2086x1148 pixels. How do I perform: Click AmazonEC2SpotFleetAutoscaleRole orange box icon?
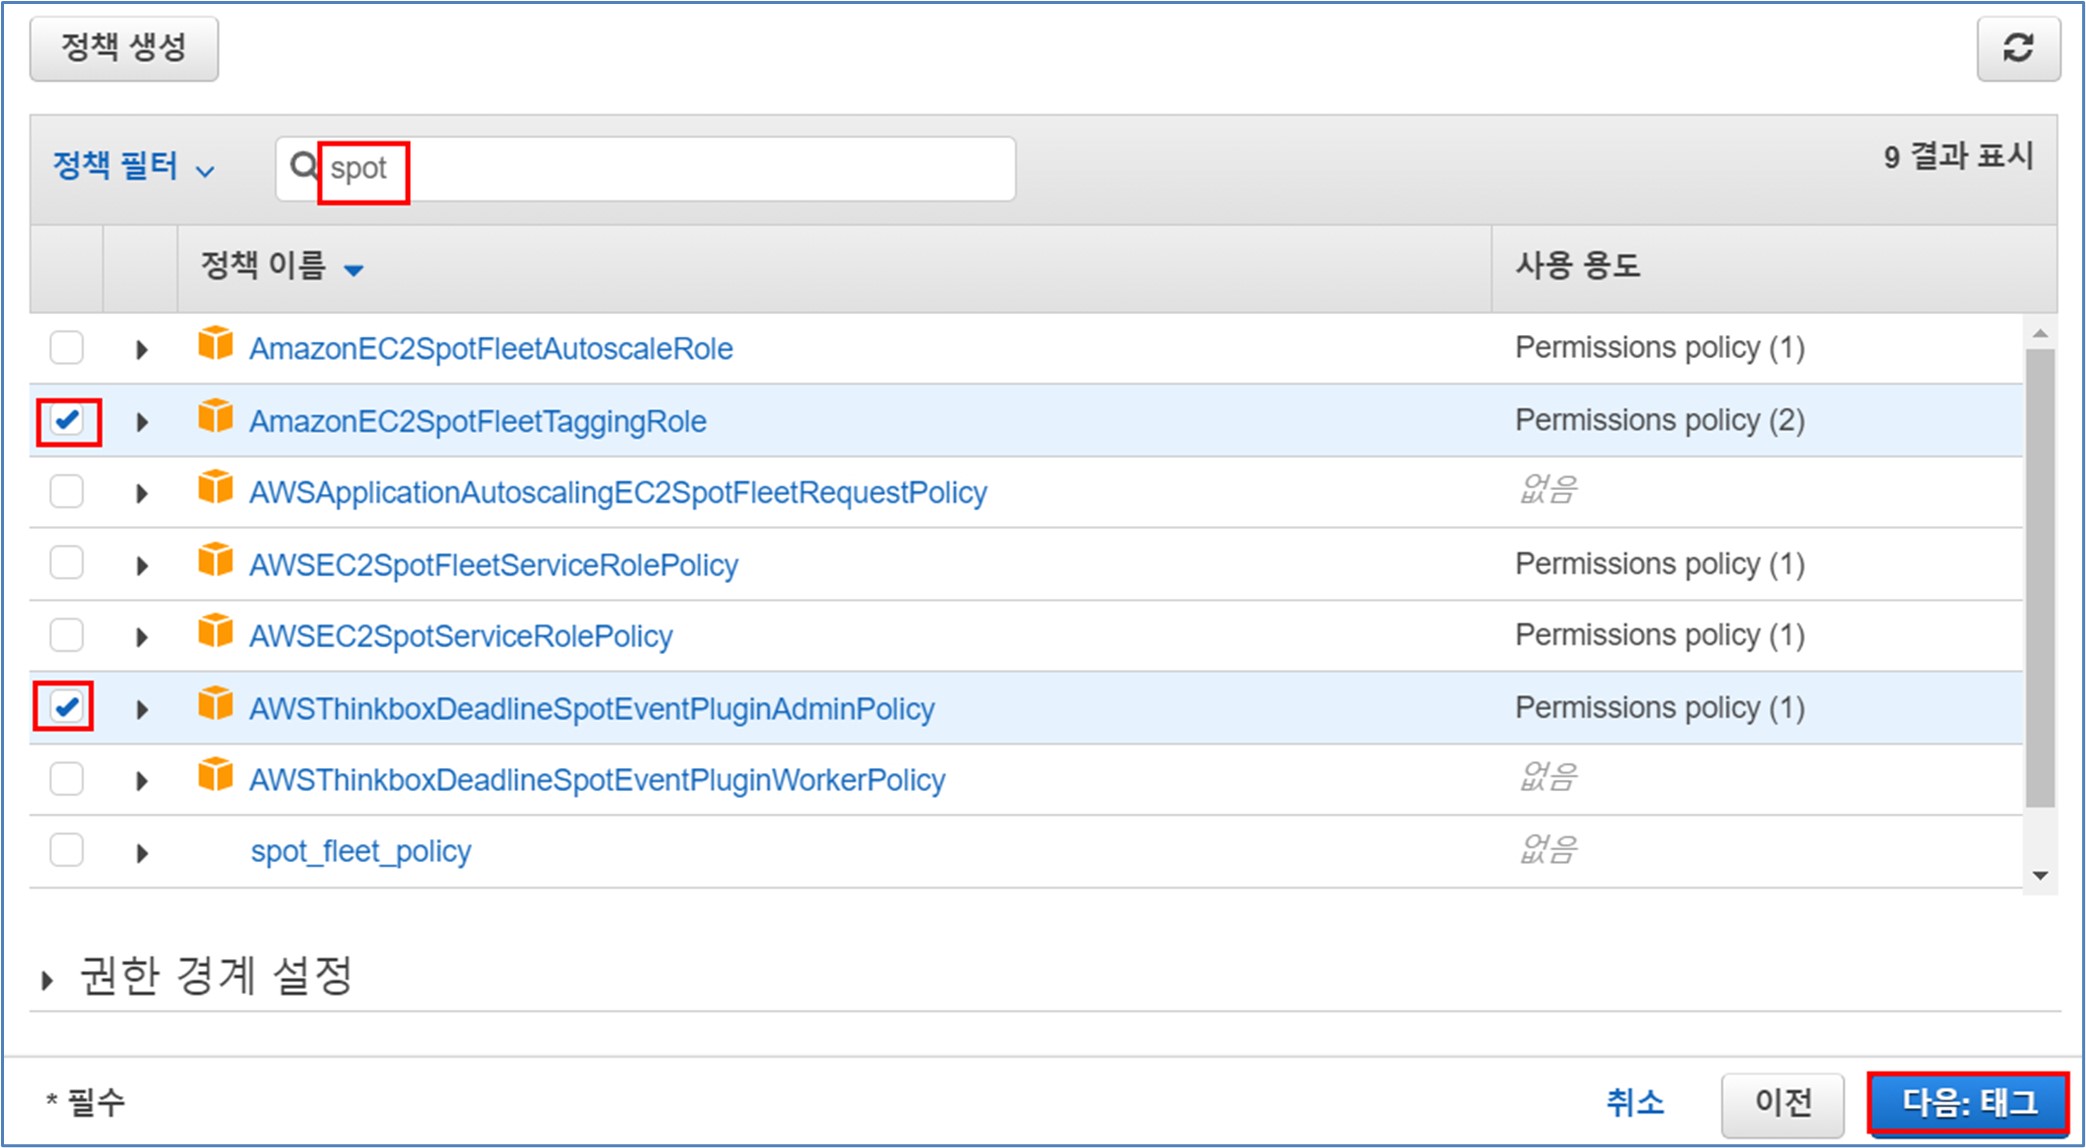click(215, 344)
